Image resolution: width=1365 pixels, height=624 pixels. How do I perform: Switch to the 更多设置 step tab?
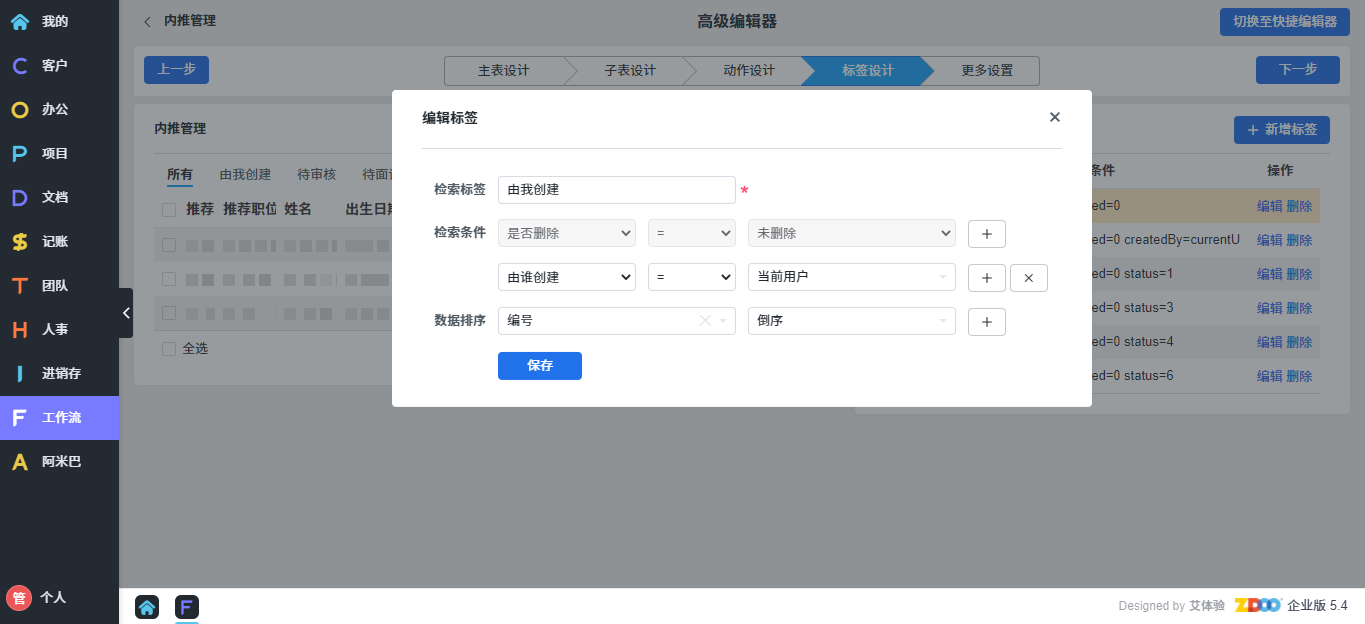coord(986,71)
